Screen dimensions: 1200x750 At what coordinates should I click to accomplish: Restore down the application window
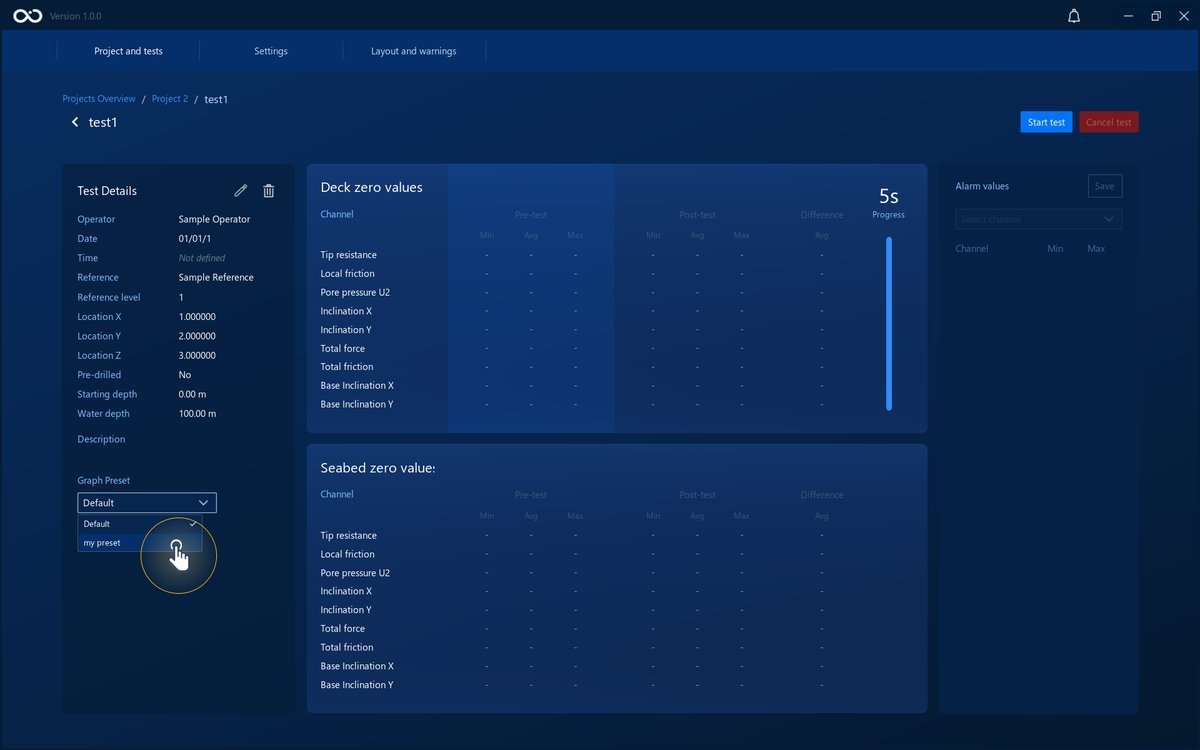1156,16
